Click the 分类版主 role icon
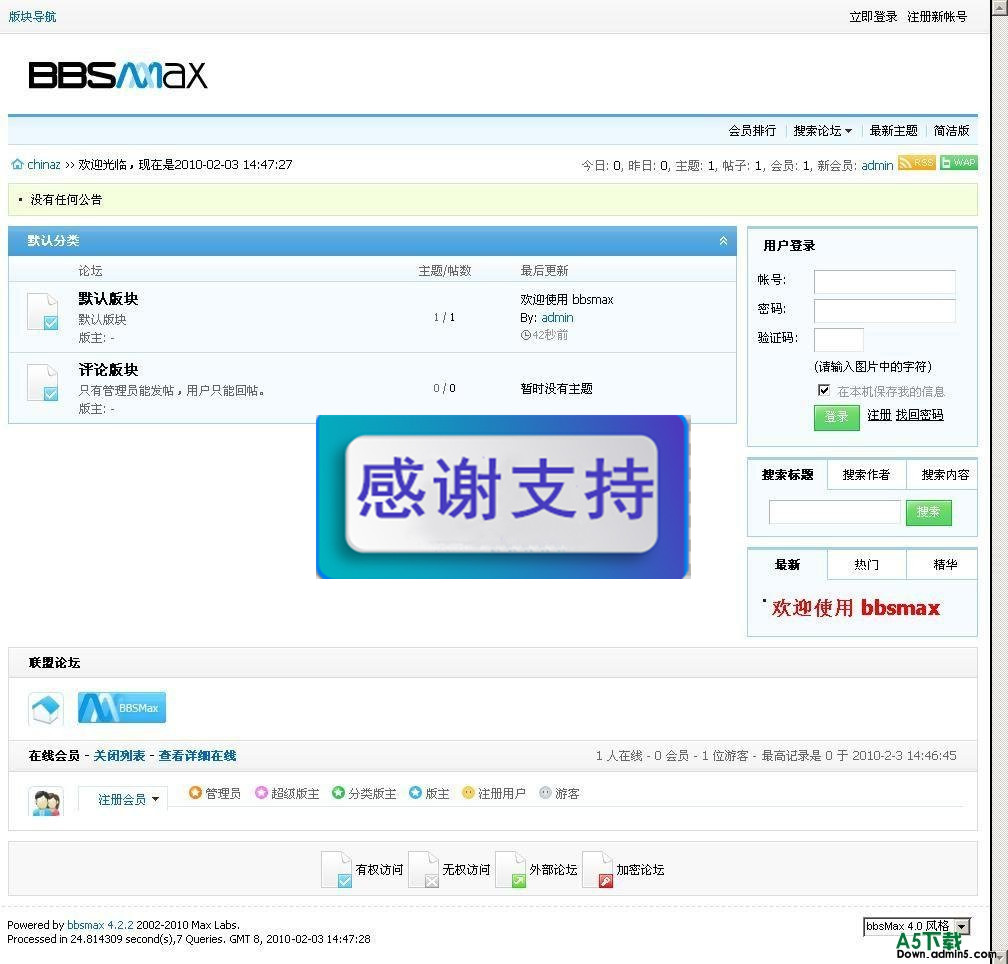Screen dimensions: 1008x964 pyautogui.click(x=338, y=793)
